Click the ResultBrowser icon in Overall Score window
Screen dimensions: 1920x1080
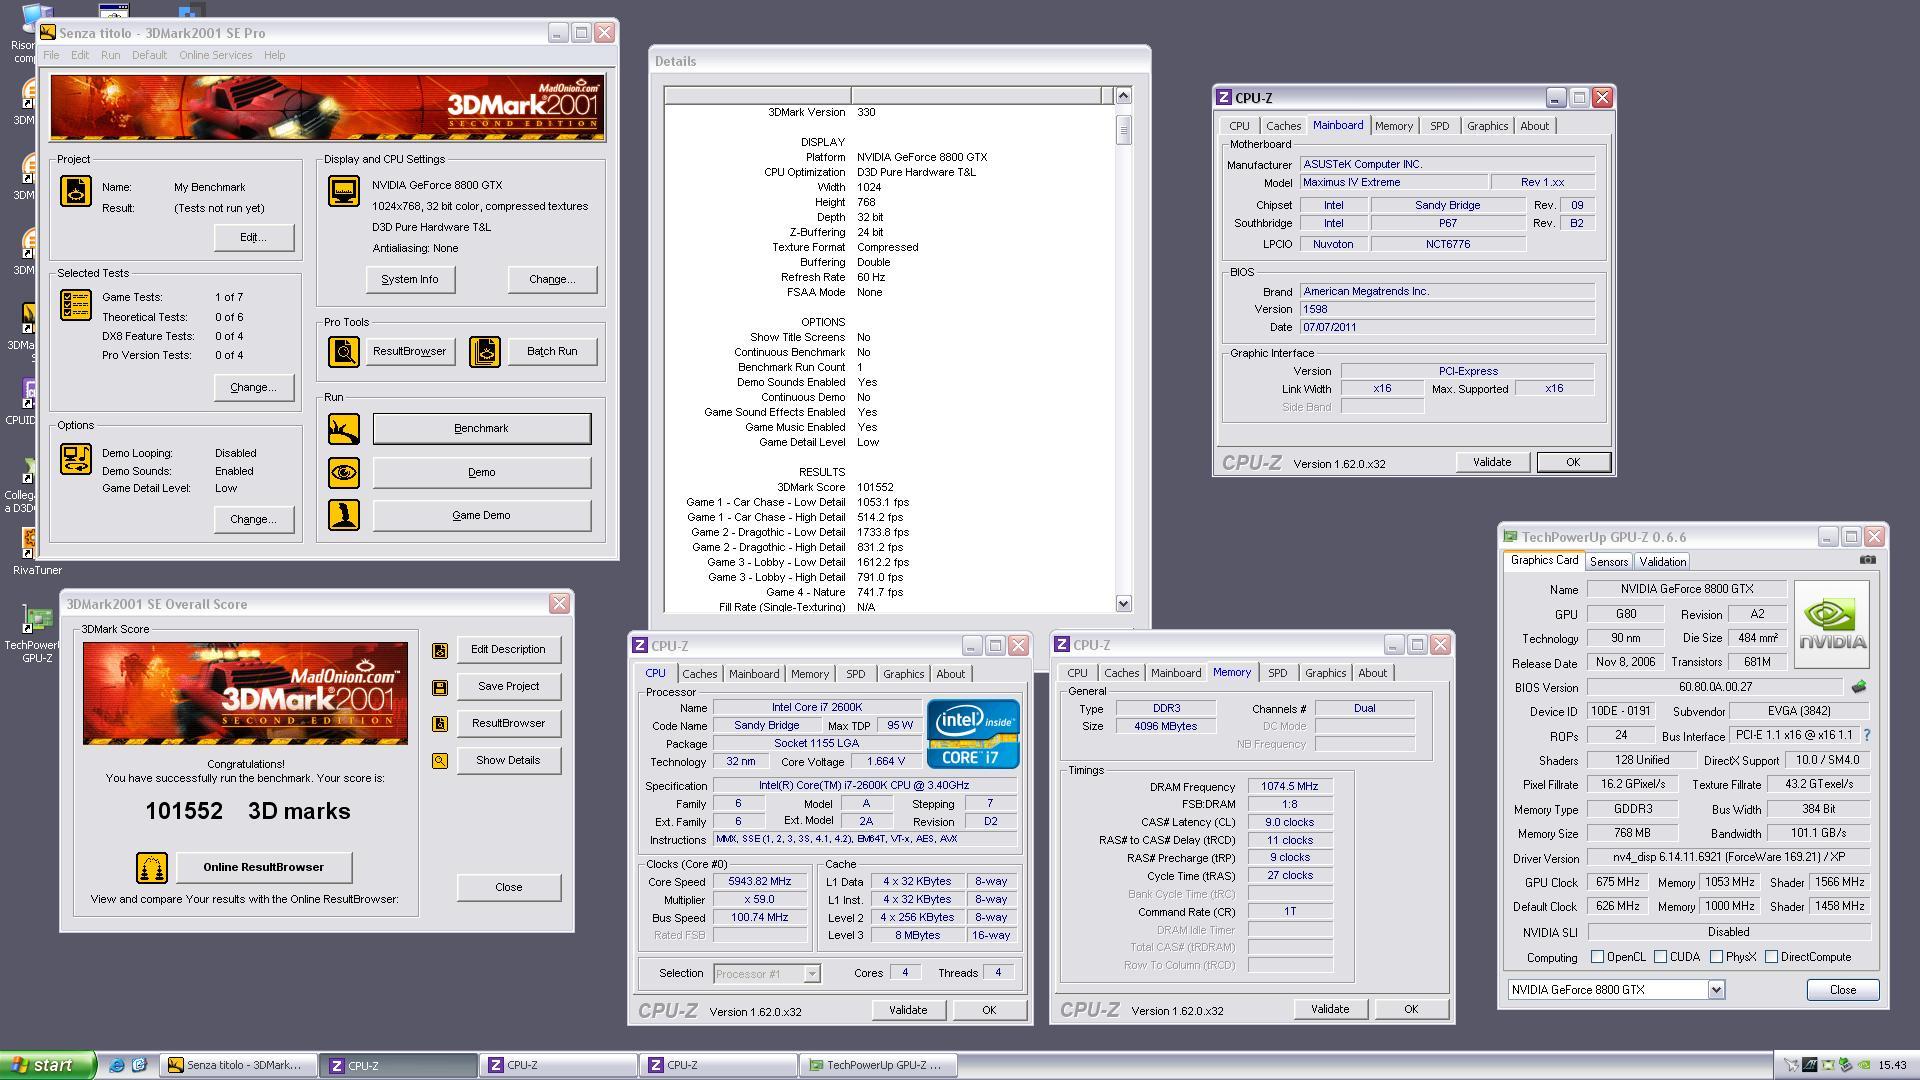point(440,724)
